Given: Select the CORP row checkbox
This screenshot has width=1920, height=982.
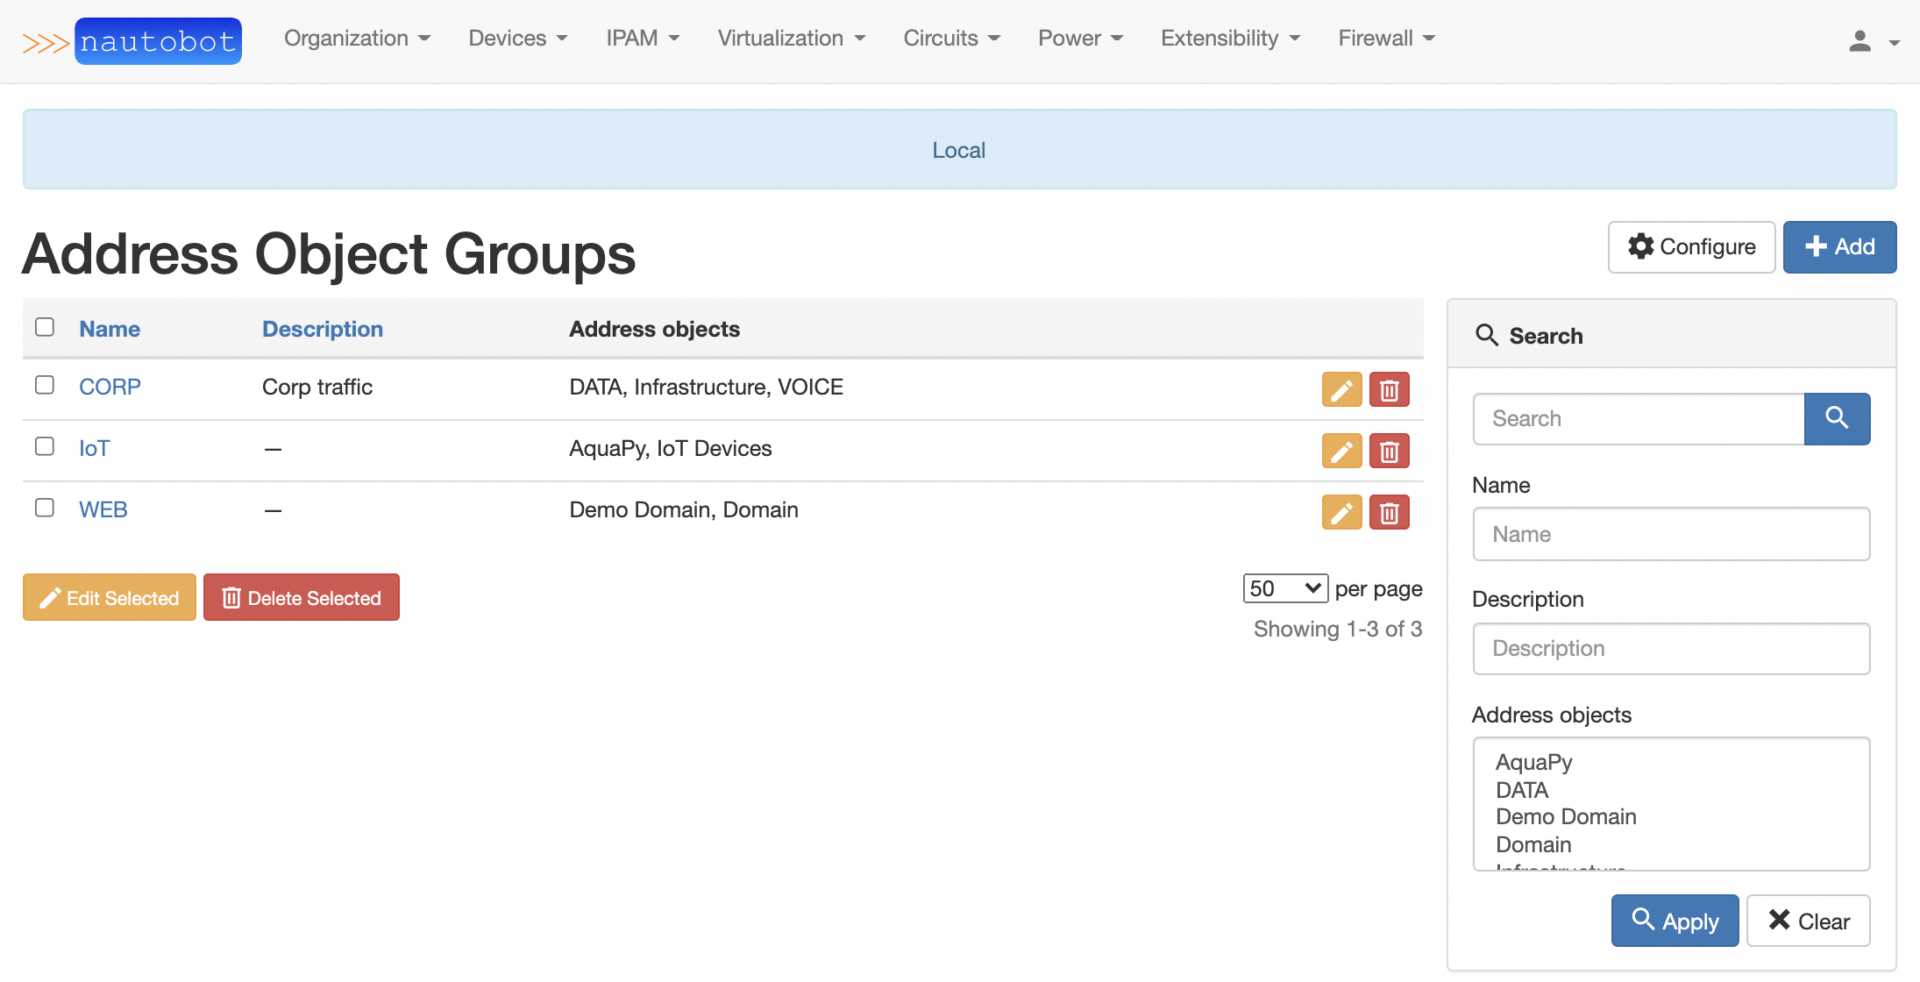Looking at the screenshot, I should 45,385.
